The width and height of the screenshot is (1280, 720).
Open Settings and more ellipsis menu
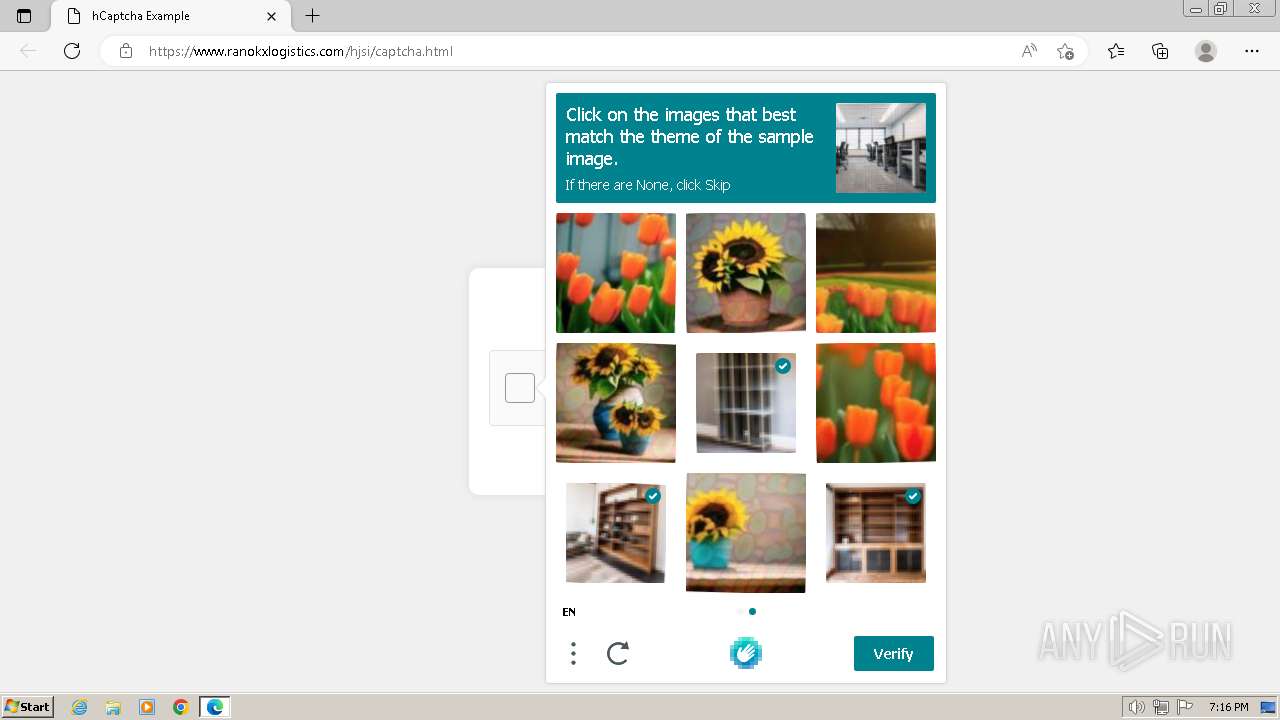pos(1251,51)
